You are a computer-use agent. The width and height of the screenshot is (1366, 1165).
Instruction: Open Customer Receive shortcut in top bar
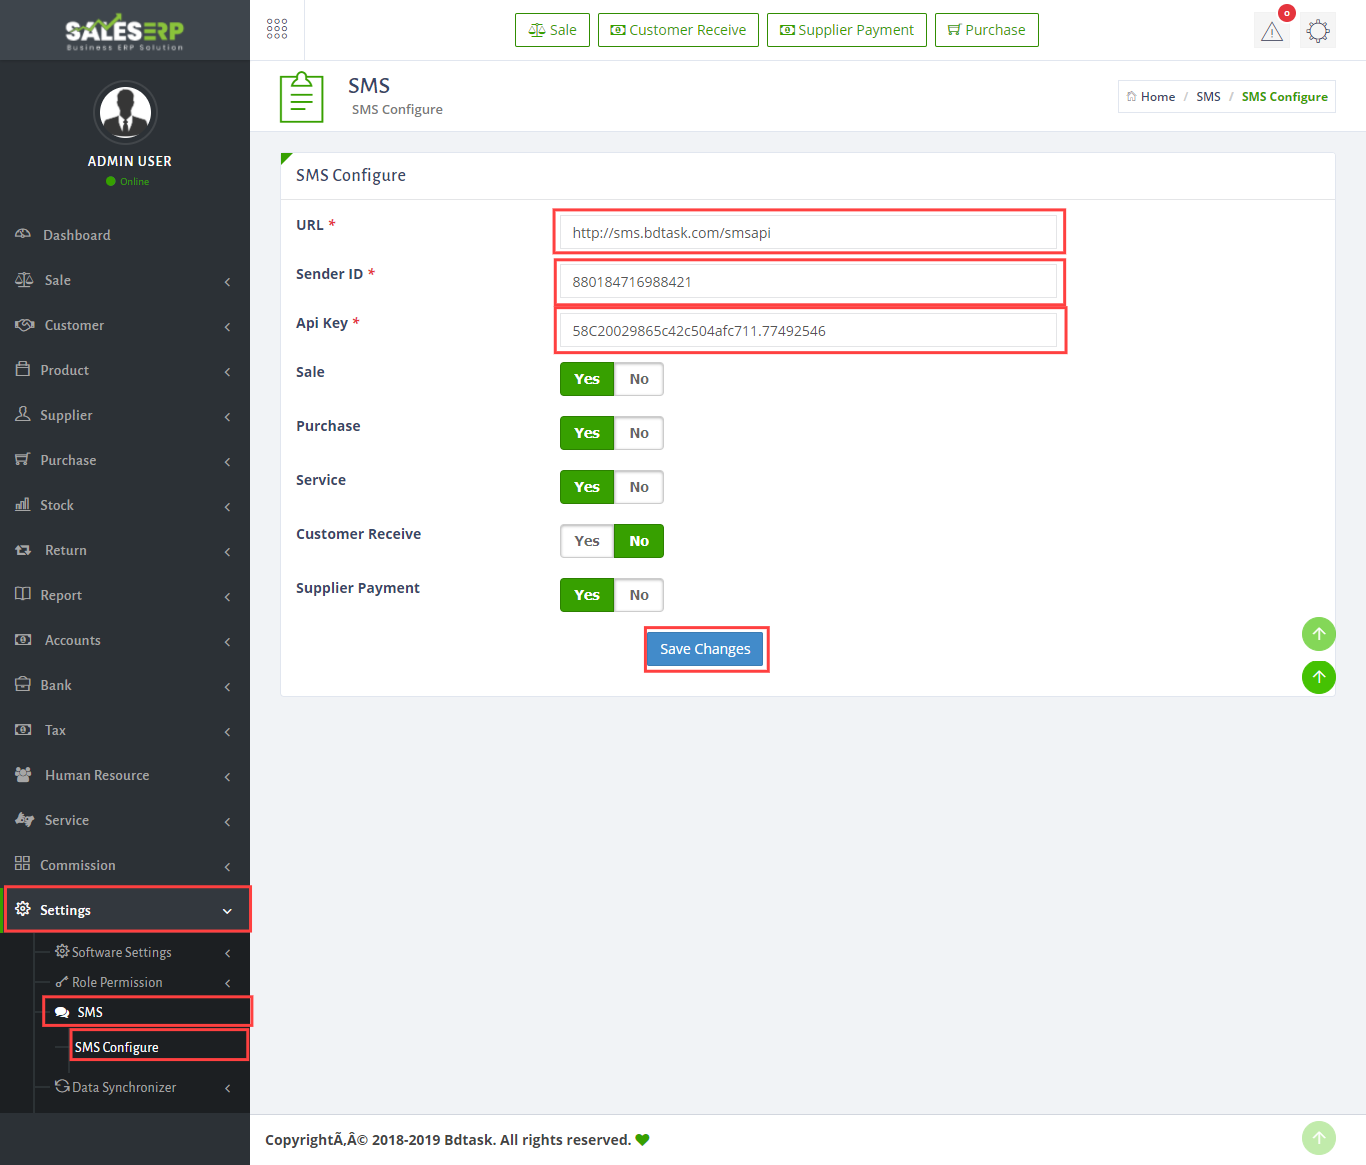coord(678,30)
